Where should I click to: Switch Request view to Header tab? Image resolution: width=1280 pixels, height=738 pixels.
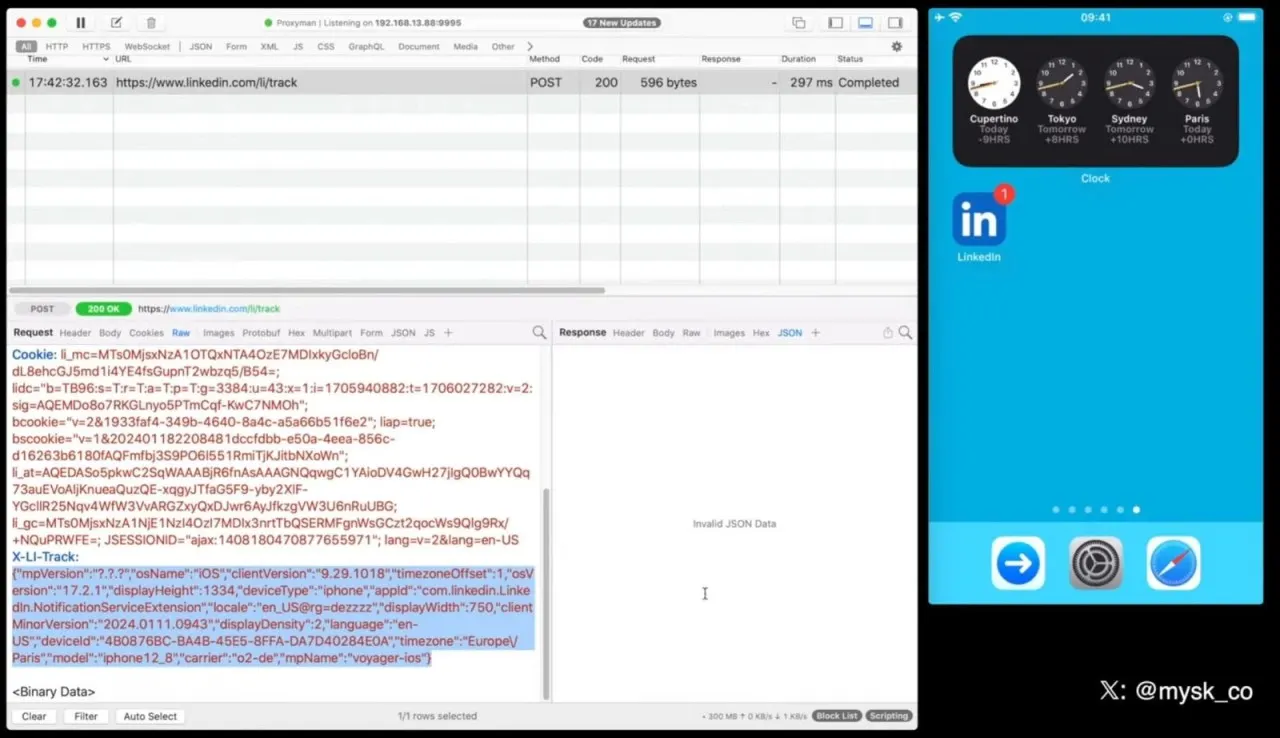pos(75,333)
